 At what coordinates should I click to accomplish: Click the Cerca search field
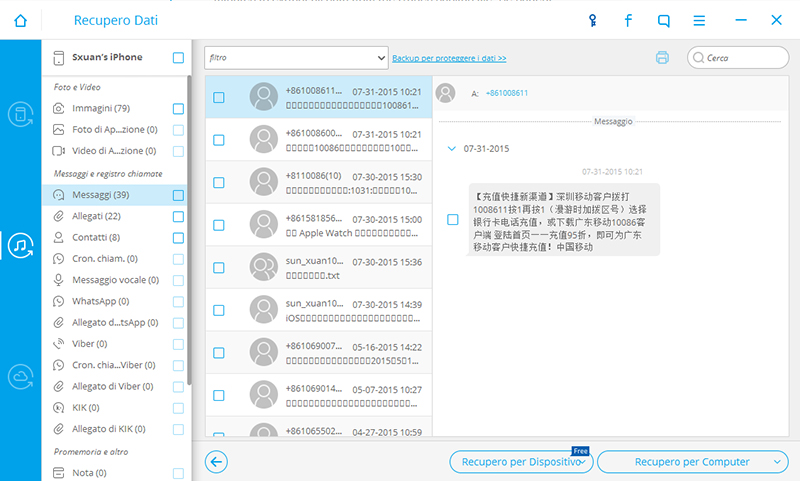[x=745, y=58]
